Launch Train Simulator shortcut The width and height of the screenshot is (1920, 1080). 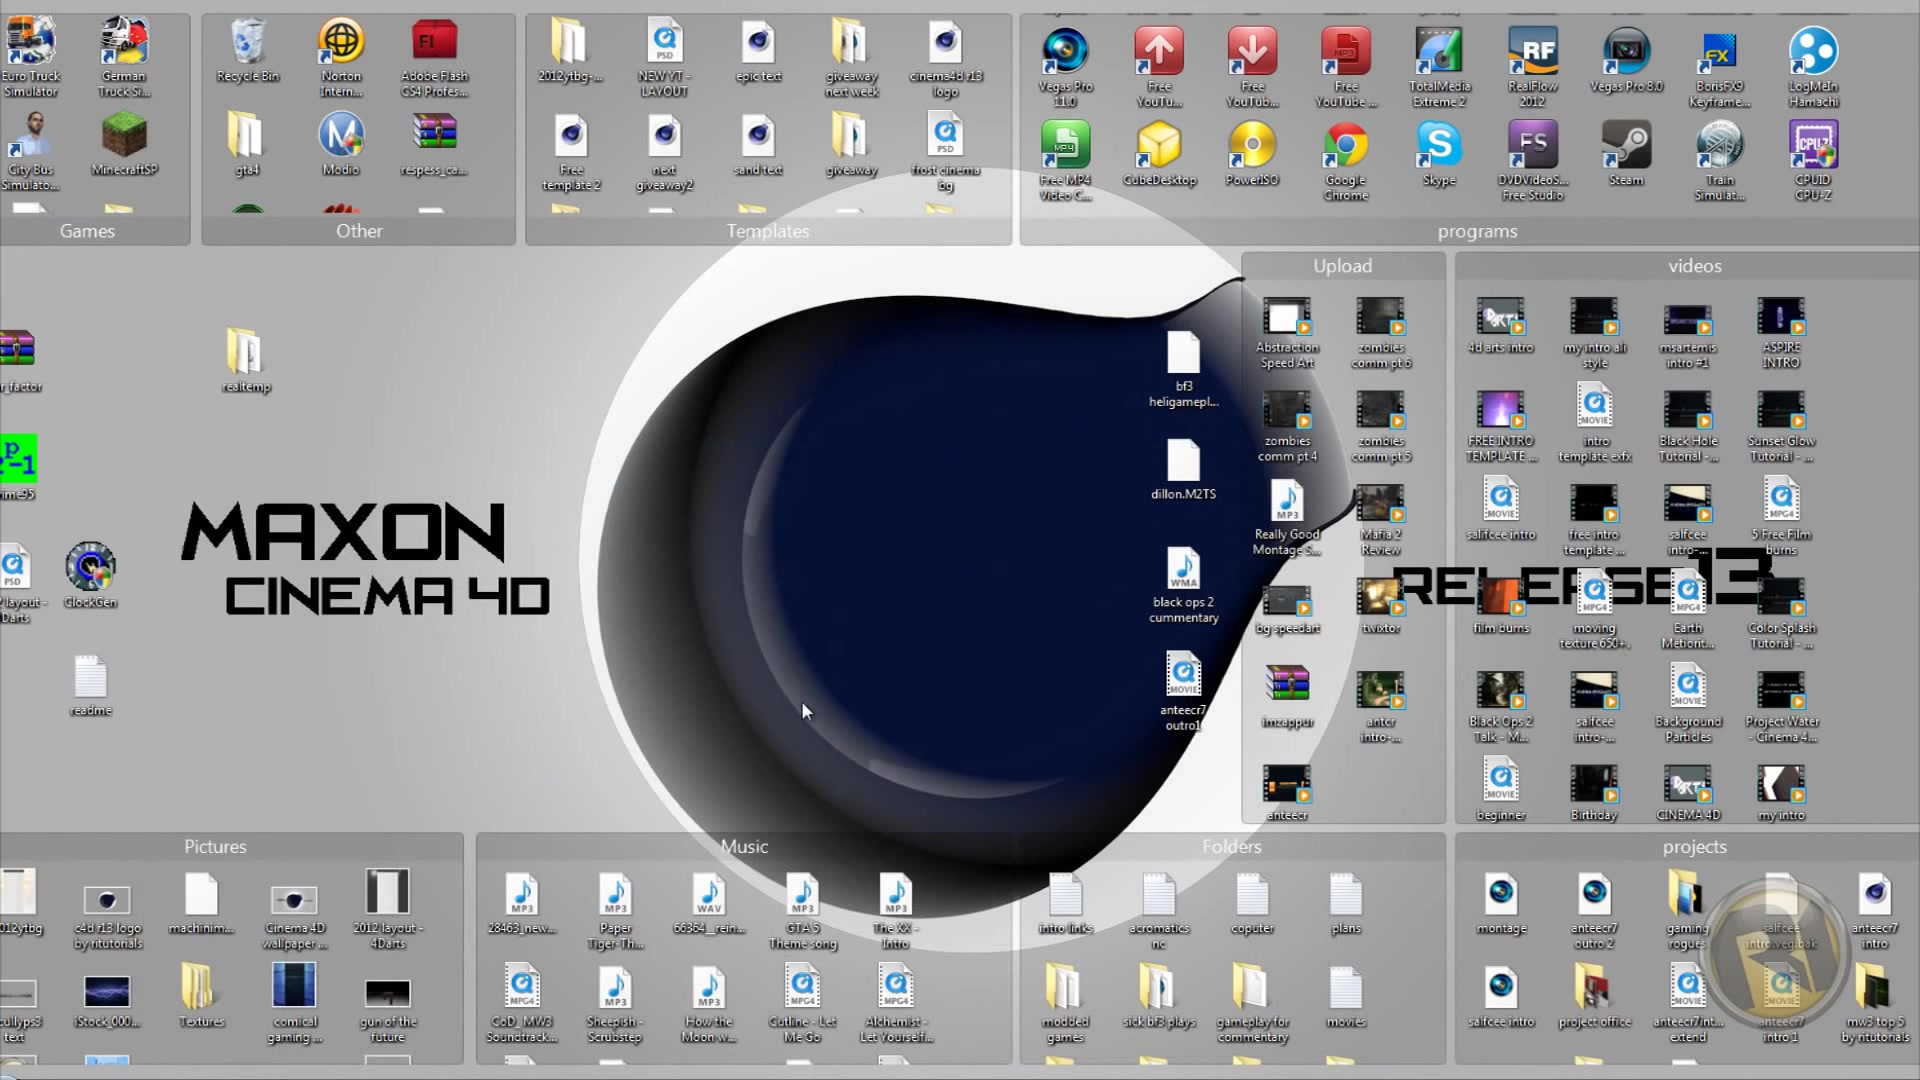point(1719,160)
